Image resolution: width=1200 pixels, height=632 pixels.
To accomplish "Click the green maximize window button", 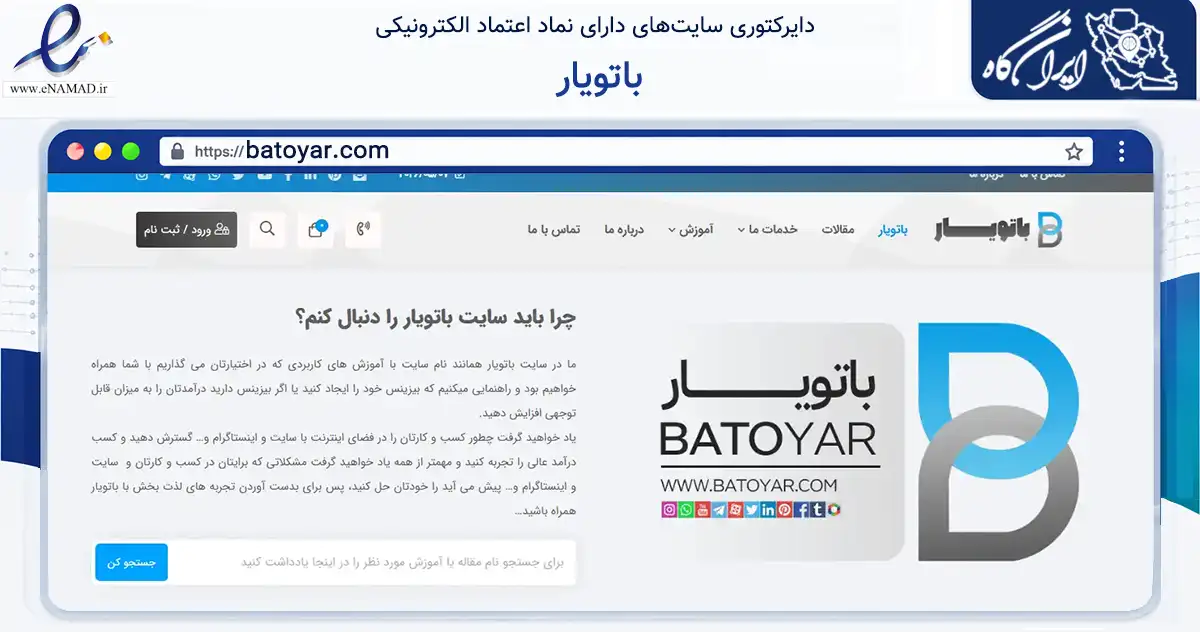I will pyautogui.click(x=130, y=152).
